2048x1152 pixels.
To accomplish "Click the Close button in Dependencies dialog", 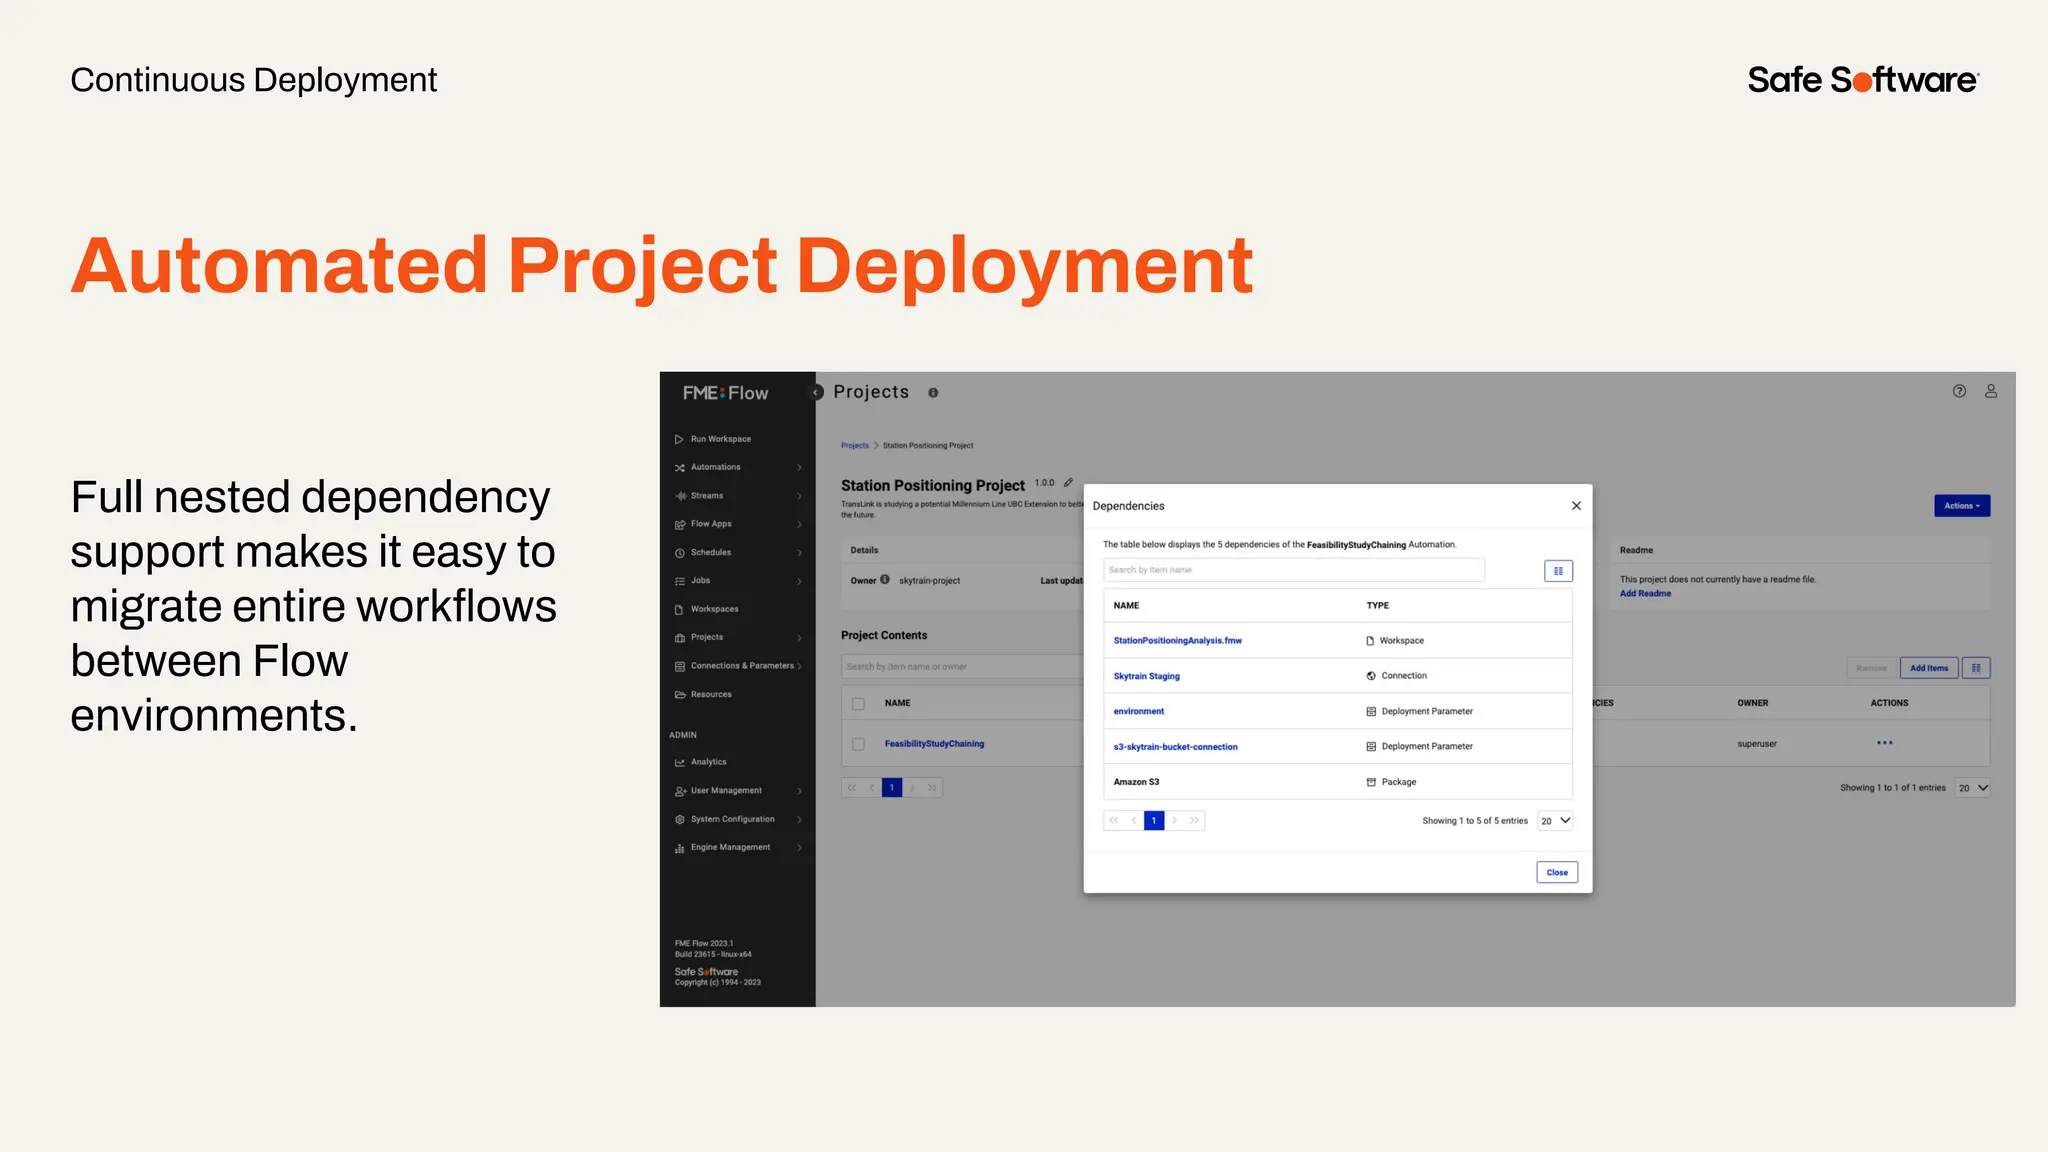I will pos(1557,873).
